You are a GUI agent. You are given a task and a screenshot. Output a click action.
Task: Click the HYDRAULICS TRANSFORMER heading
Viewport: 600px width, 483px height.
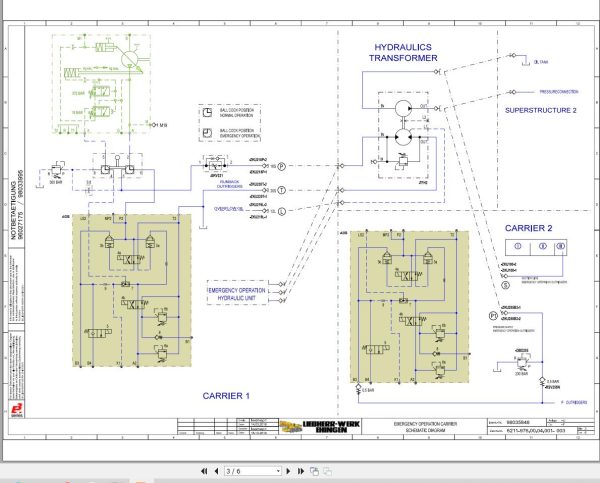tap(403, 52)
